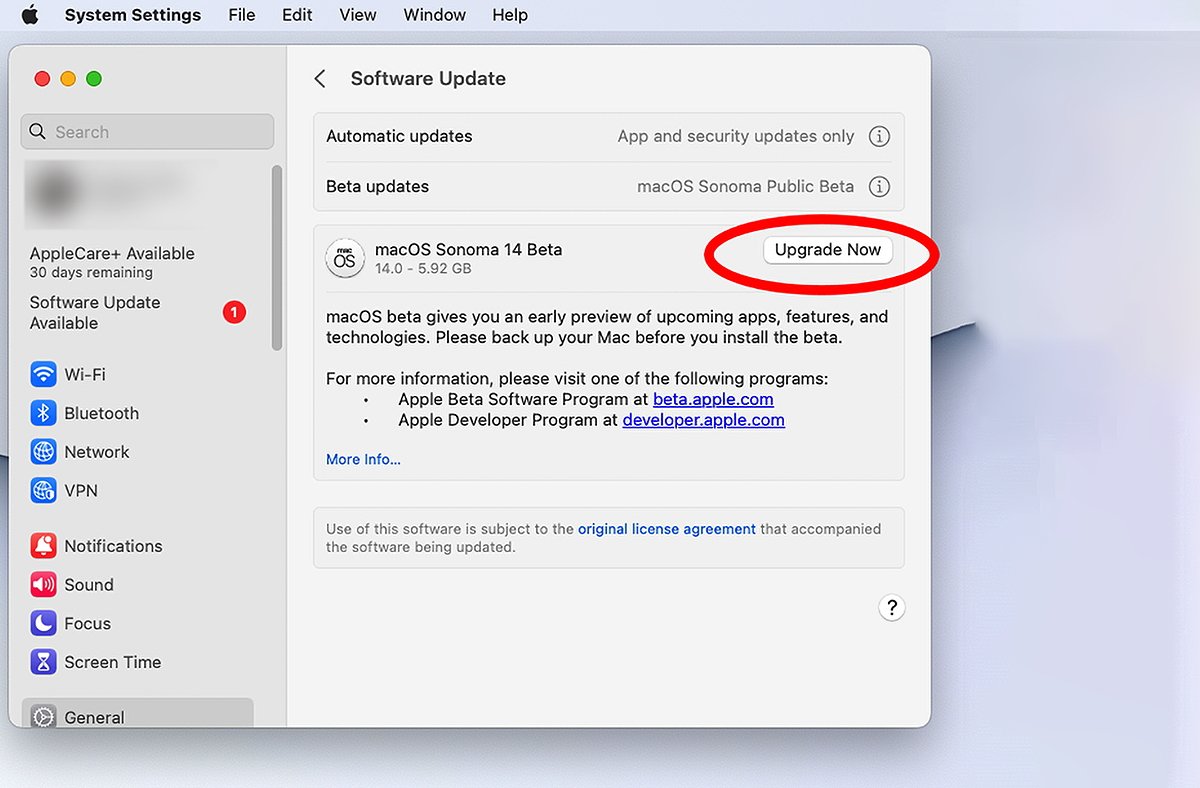Go back using the chevron arrow
The width and height of the screenshot is (1200, 788).
[x=320, y=79]
